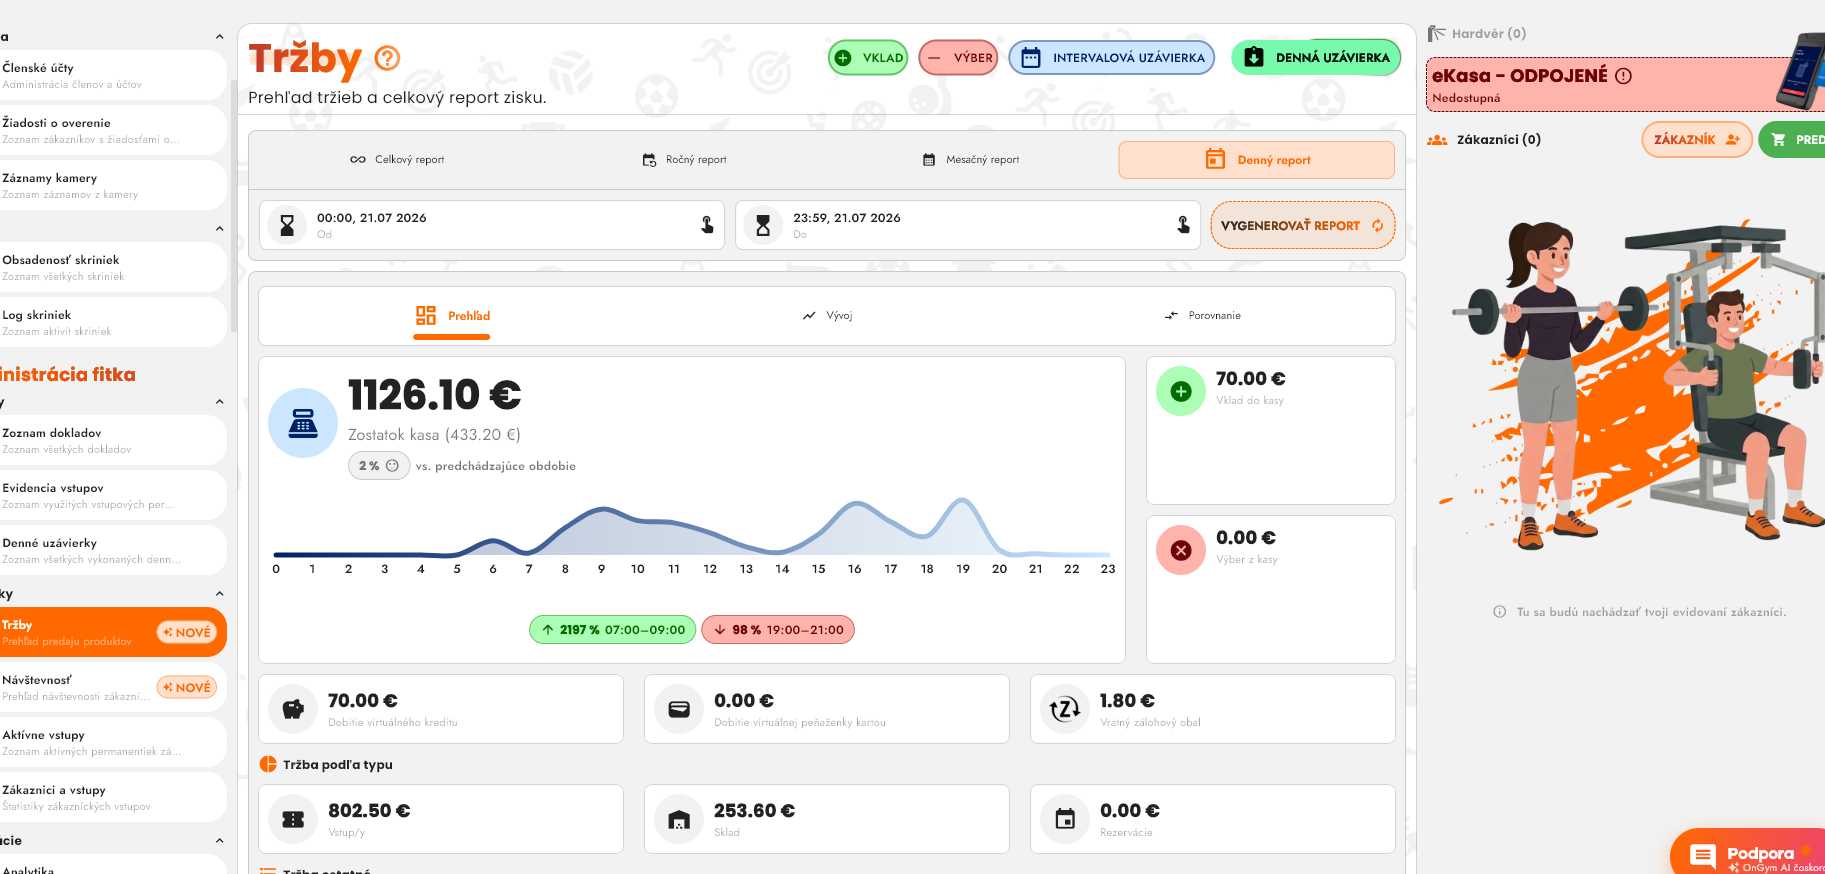
Task: Open the INTERVALOVÁ UZÁVIERKA button
Action: pos(1112,58)
